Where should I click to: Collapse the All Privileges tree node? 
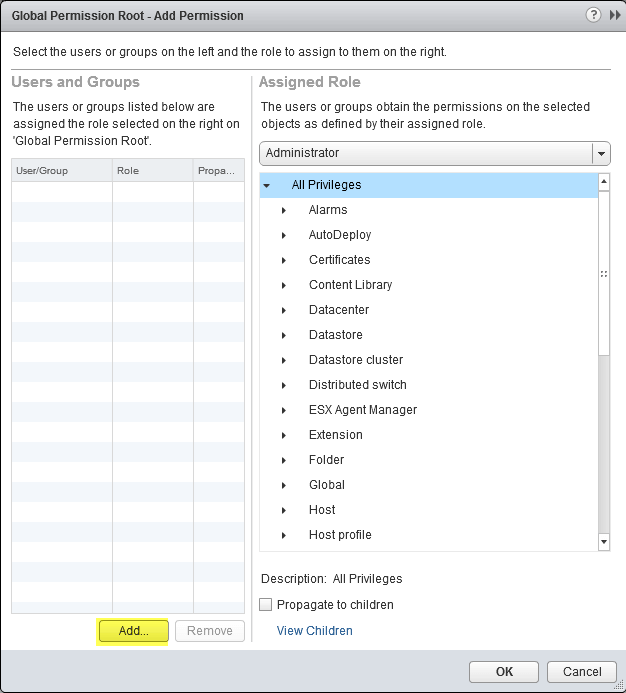(x=267, y=185)
